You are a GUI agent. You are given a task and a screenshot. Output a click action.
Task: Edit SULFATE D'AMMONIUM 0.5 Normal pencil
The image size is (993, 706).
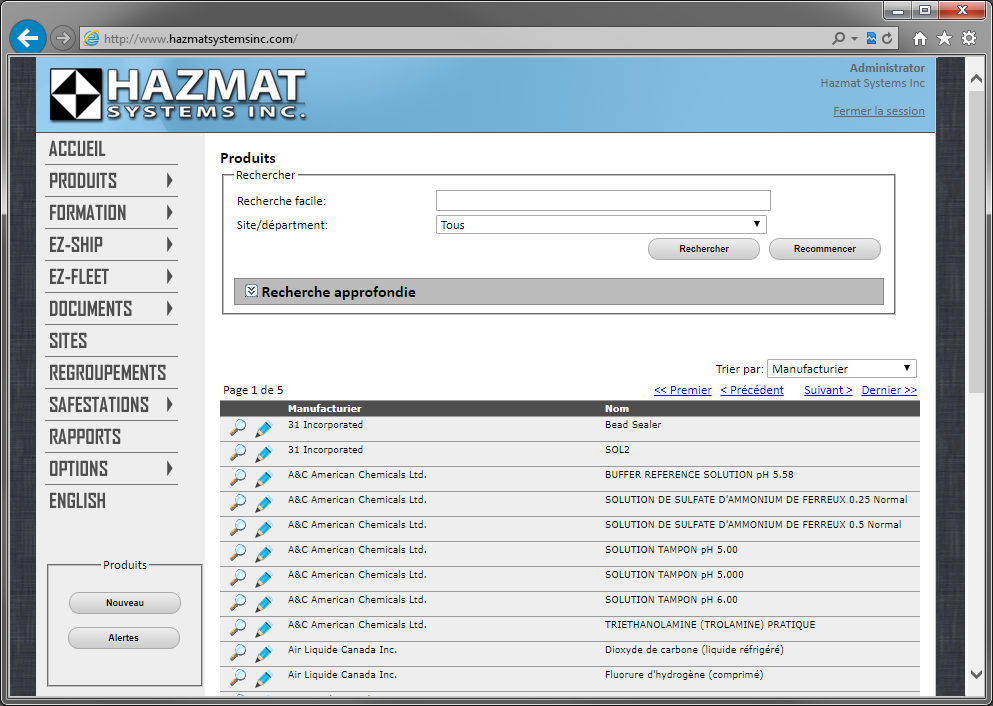pos(263,529)
